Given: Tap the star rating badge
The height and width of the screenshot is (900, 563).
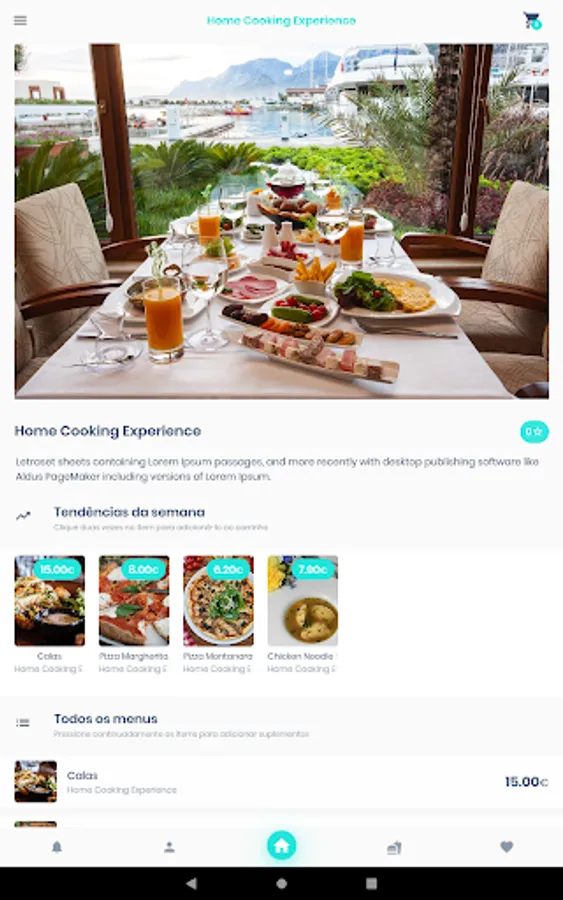Looking at the screenshot, I should [x=534, y=432].
